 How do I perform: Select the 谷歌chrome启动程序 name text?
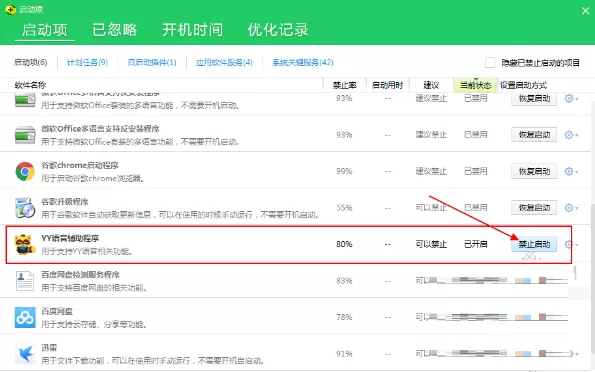80,166
